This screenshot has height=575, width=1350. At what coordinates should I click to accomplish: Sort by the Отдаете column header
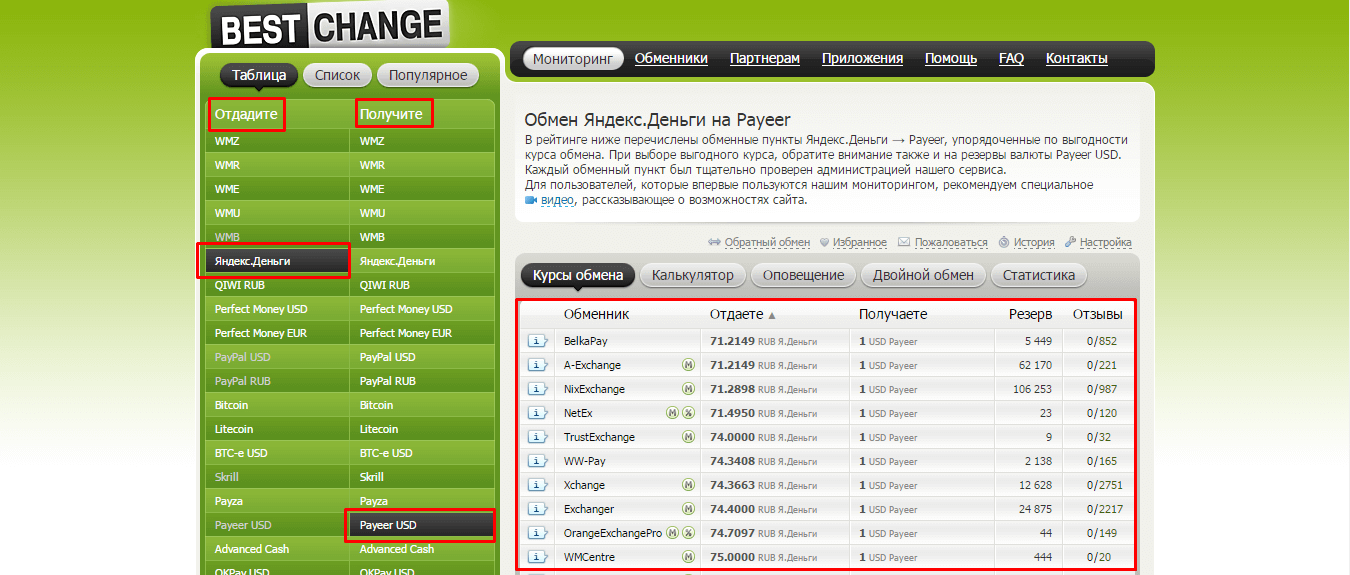(736, 314)
